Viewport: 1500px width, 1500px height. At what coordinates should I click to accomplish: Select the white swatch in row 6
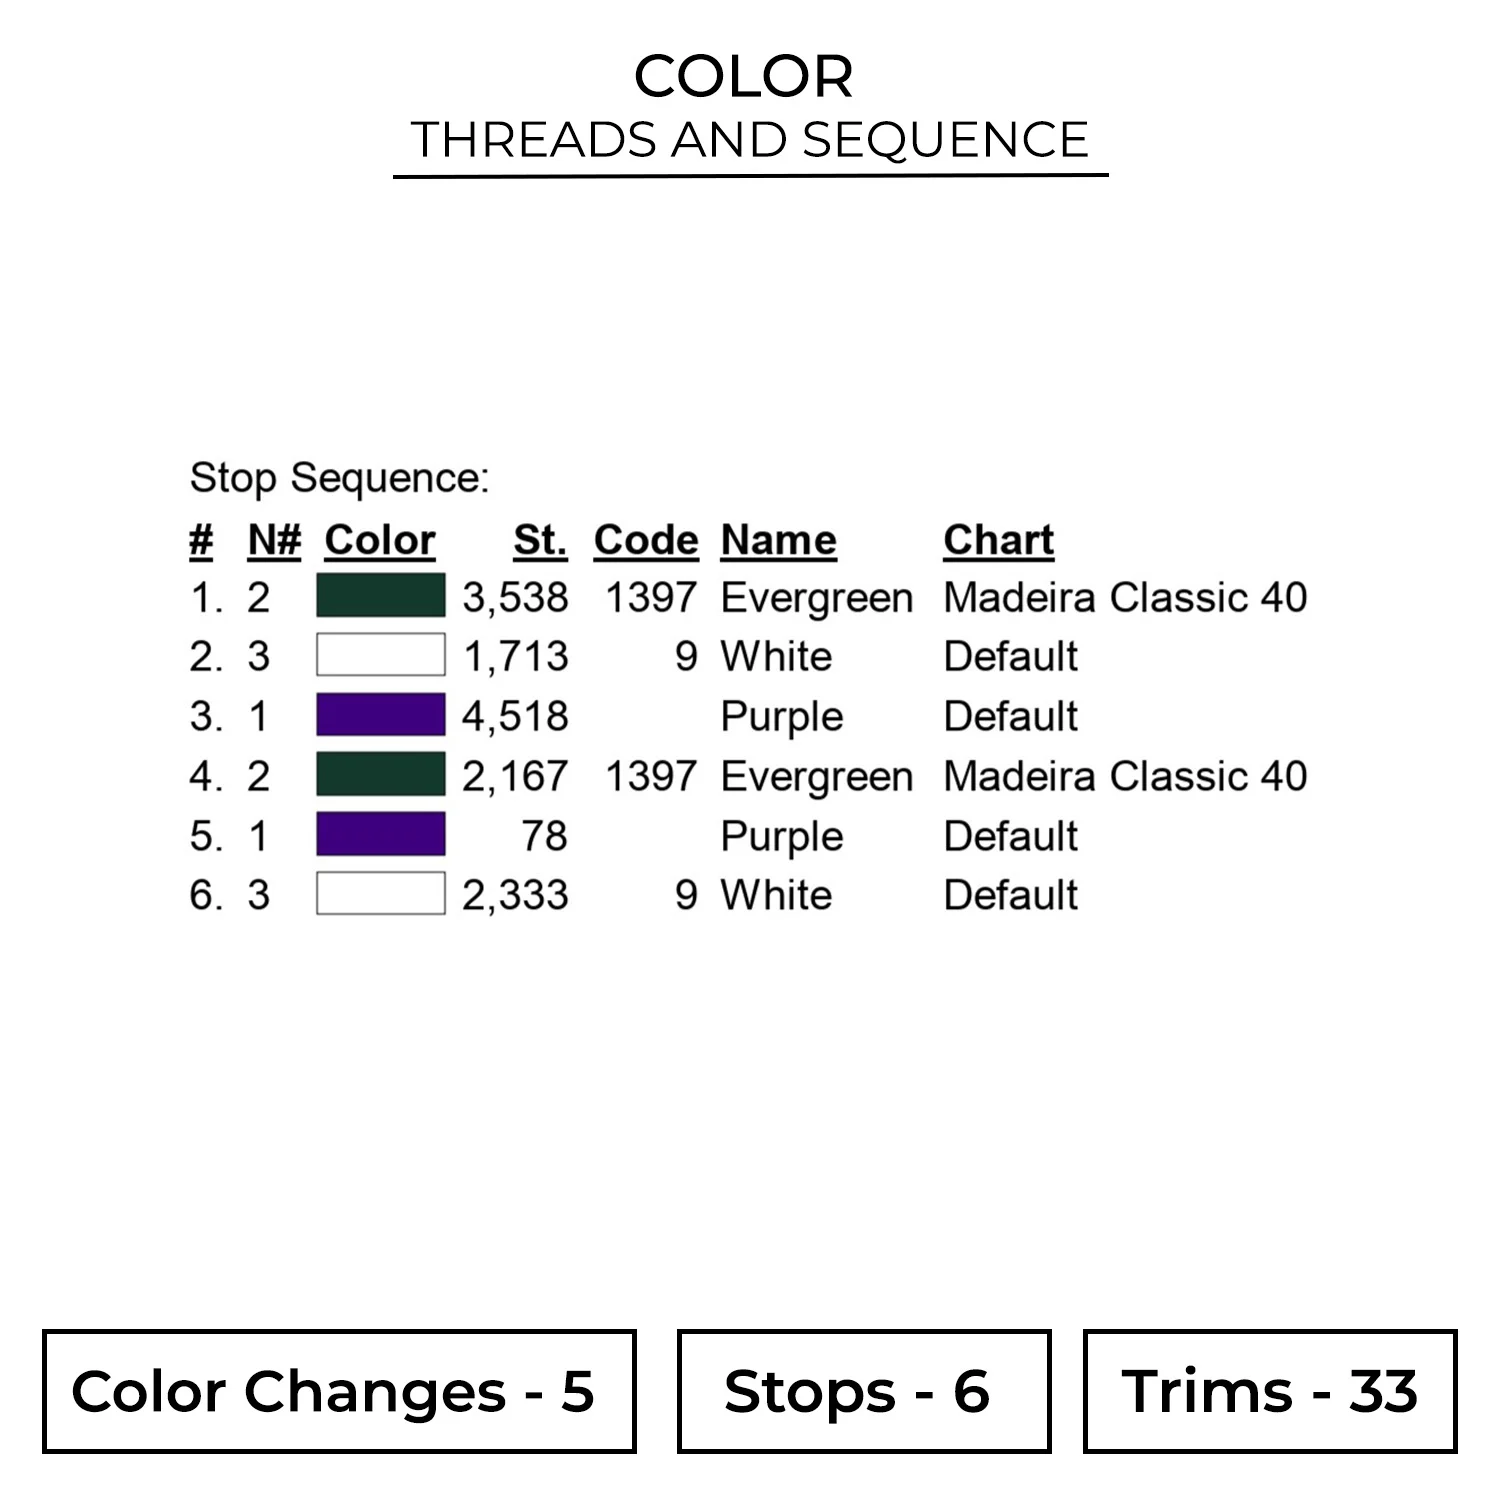[x=381, y=893]
